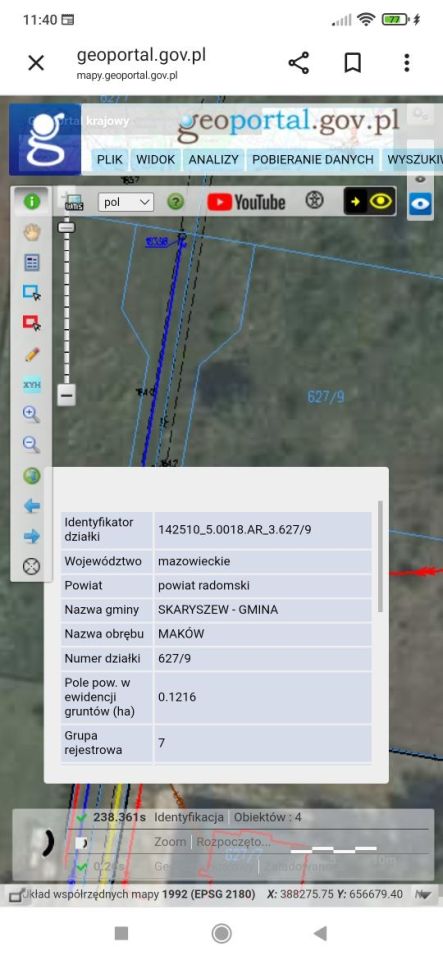Screen dimensions: 443x960
Task: Click the geoportal.gov.pl address title
Action: point(141,55)
